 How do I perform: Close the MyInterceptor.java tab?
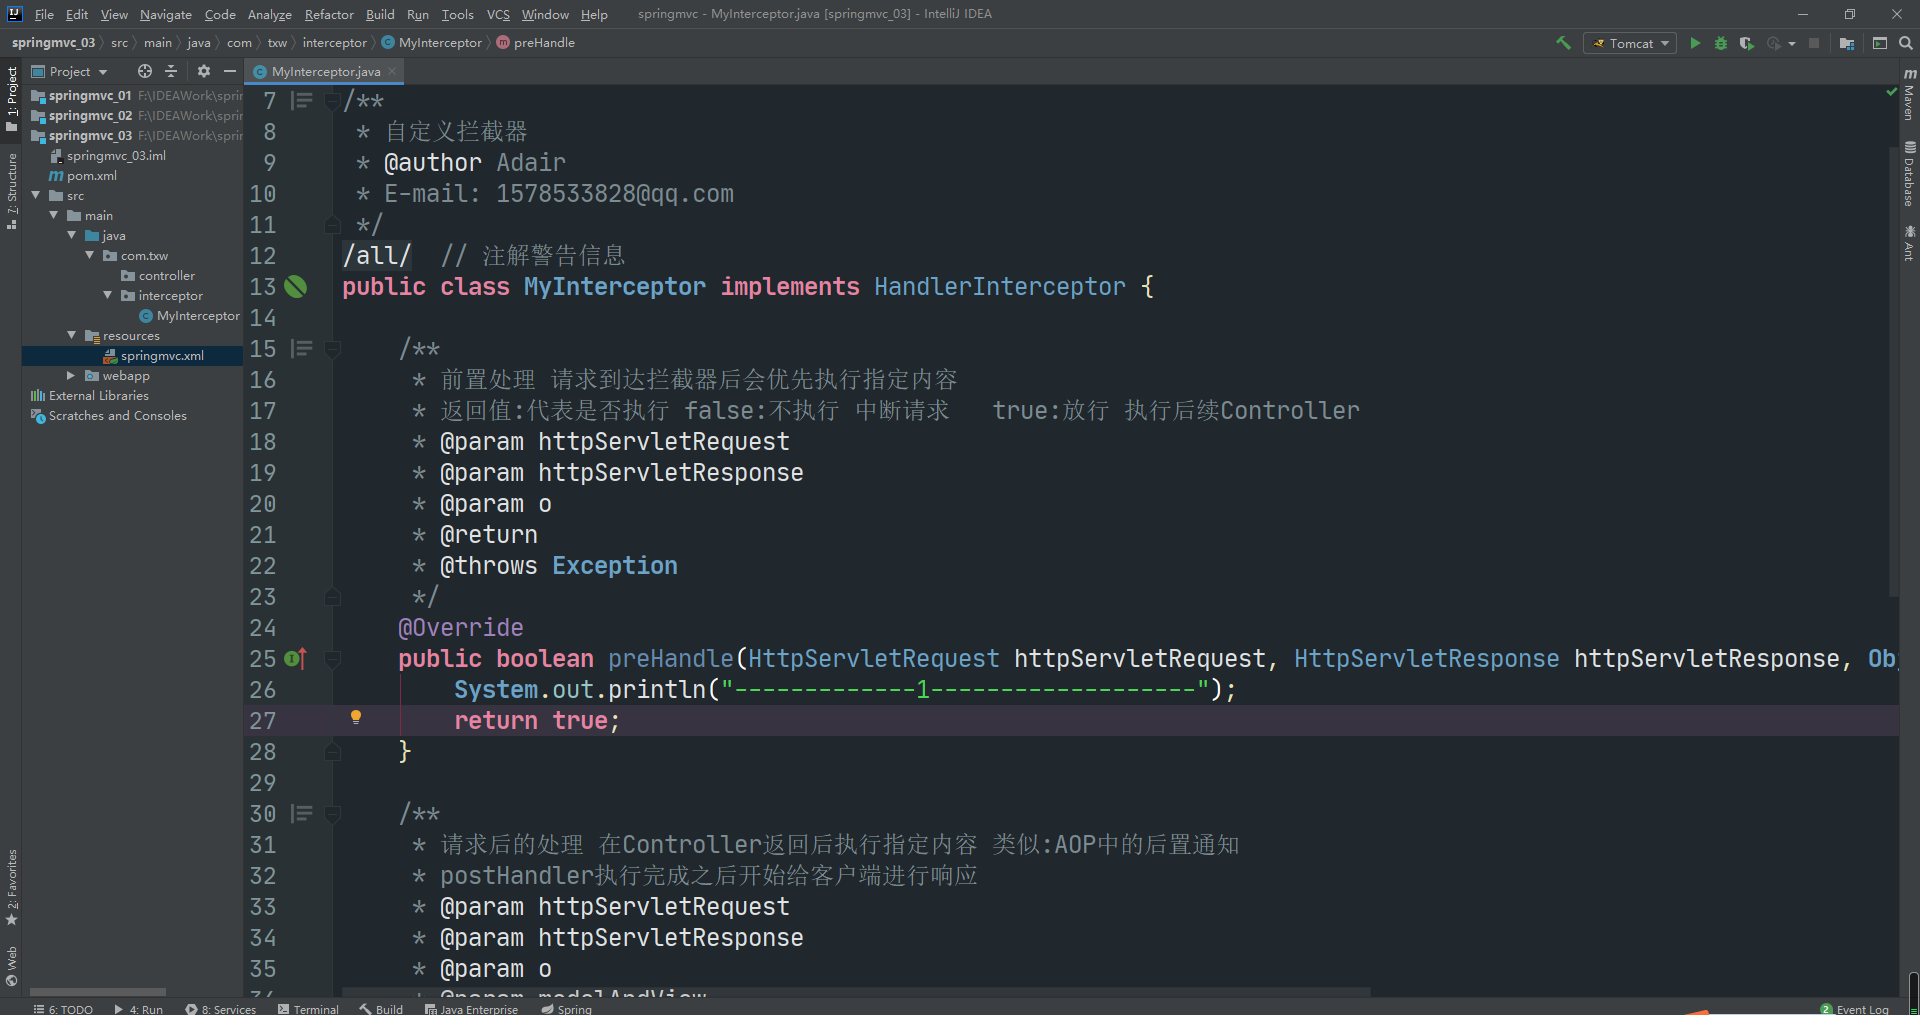click(x=393, y=71)
